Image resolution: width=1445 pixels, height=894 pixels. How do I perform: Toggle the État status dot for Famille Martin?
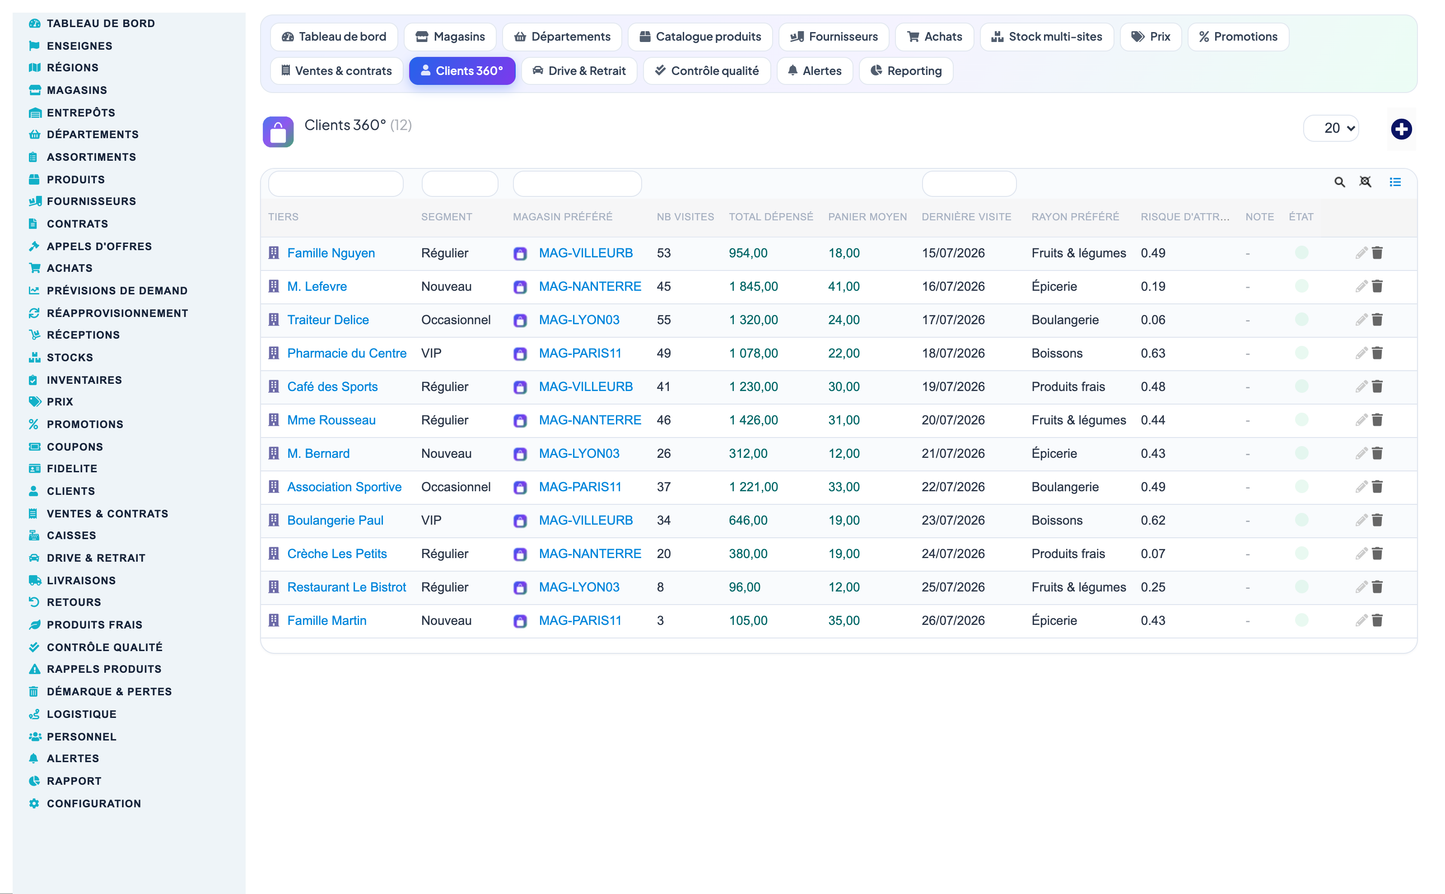(x=1302, y=620)
